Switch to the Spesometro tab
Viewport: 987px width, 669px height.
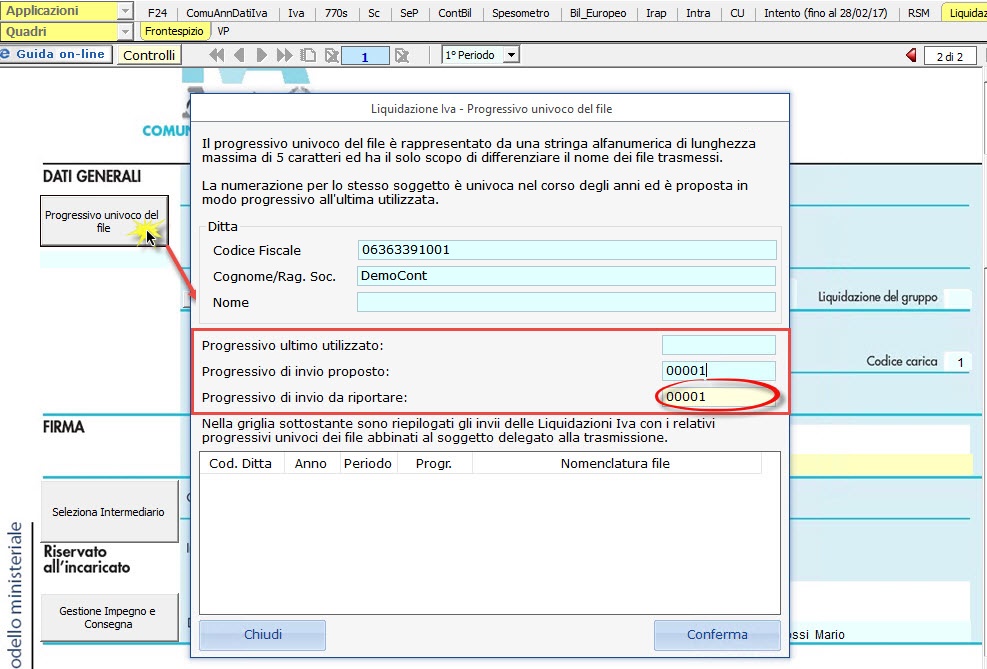click(x=521, y=13)
